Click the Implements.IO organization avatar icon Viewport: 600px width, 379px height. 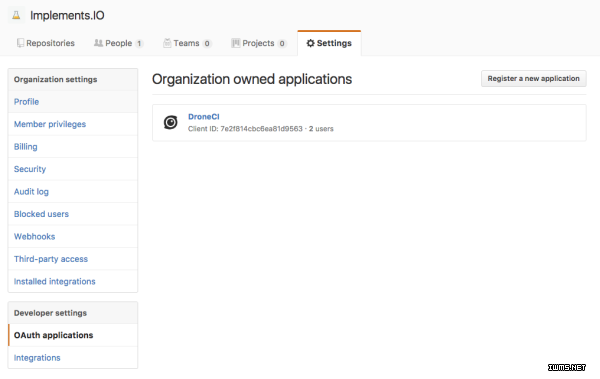pos(16,15)
